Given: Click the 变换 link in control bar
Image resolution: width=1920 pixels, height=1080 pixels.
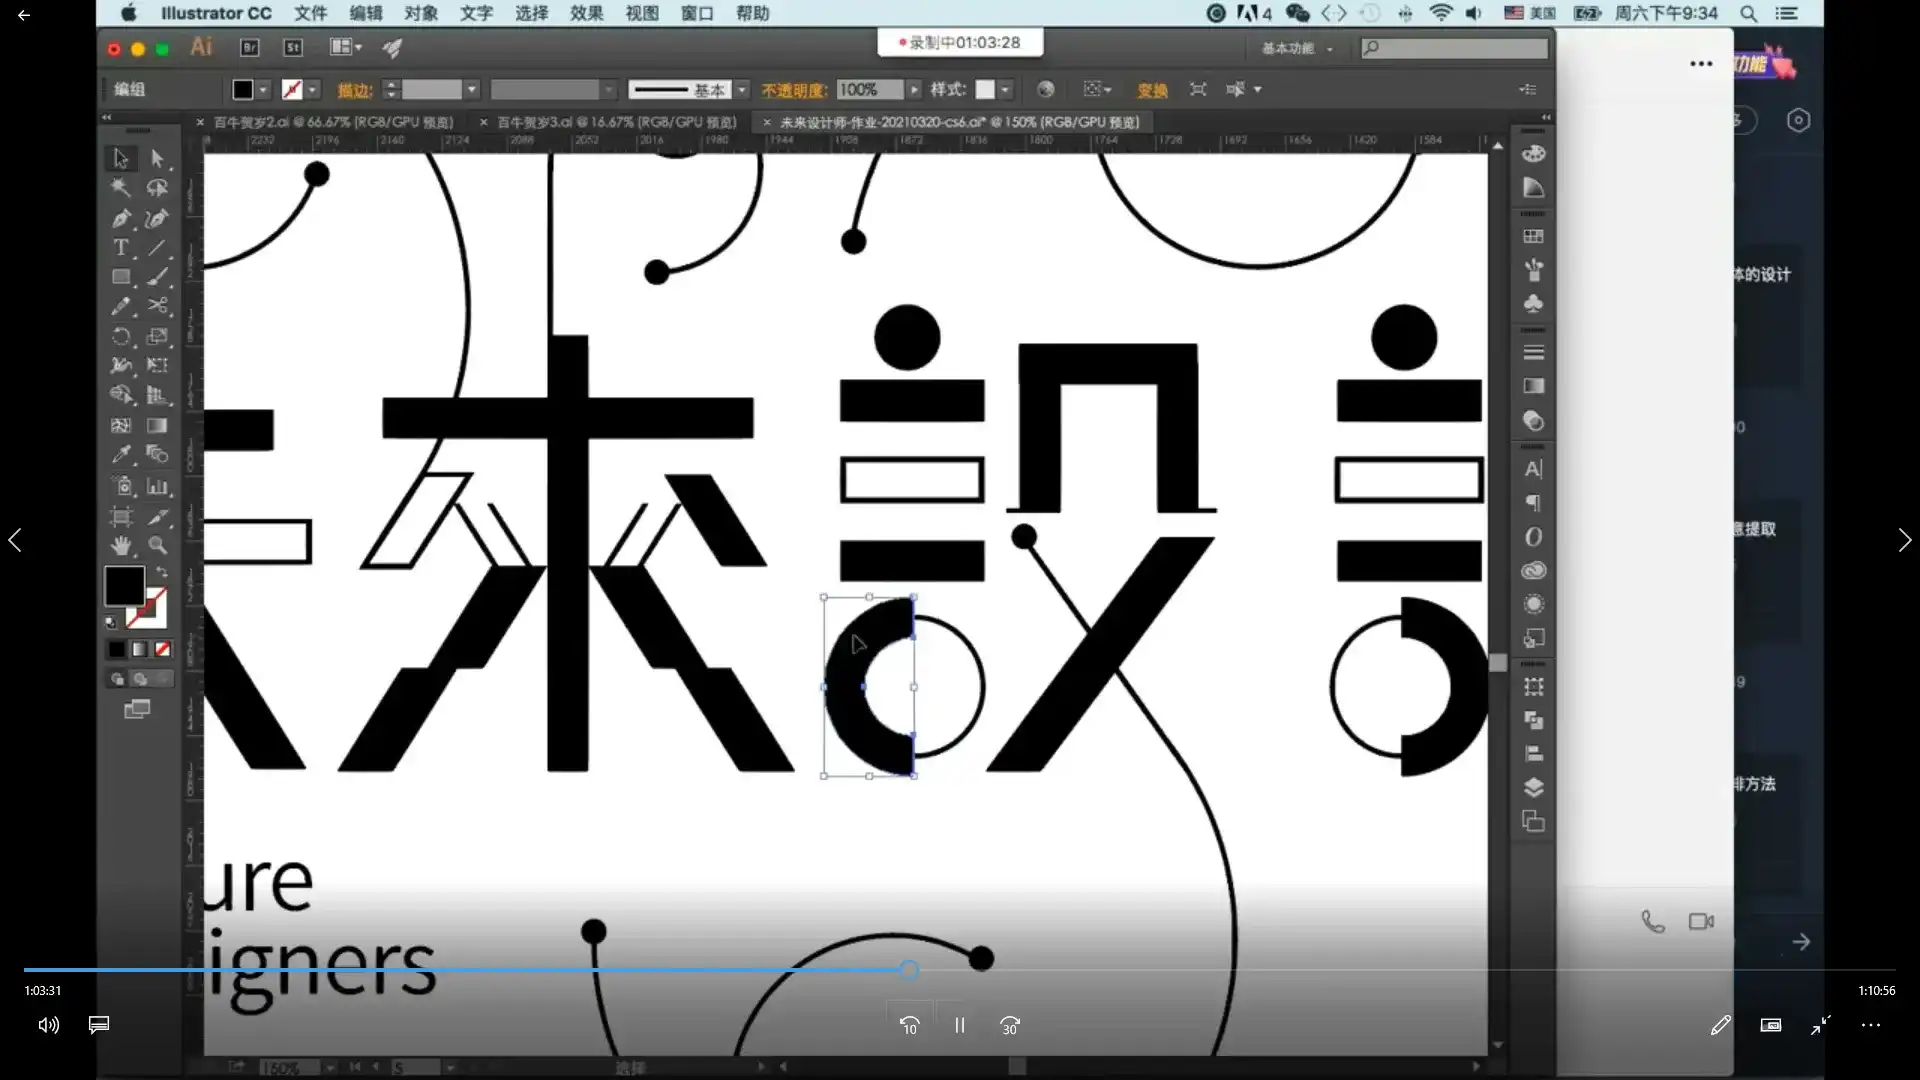Looking at the screenshot, I should click(x=1152, y=90).
